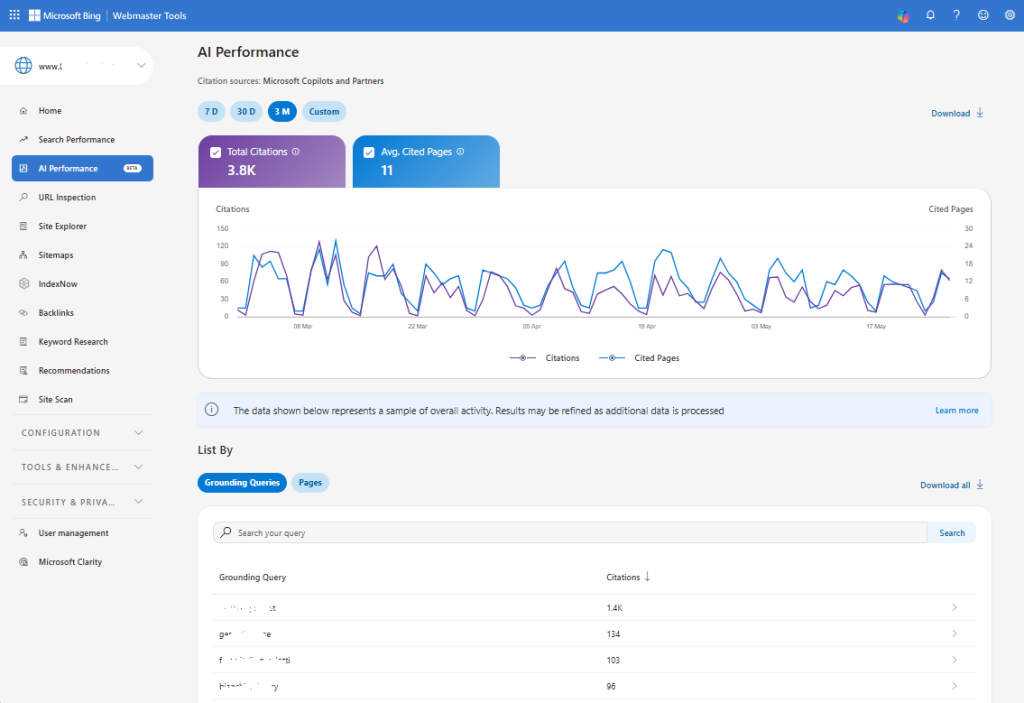Click the Home house icon
Screen dimensions: 1024x703
pyautogui.click(x=24, y=111)
